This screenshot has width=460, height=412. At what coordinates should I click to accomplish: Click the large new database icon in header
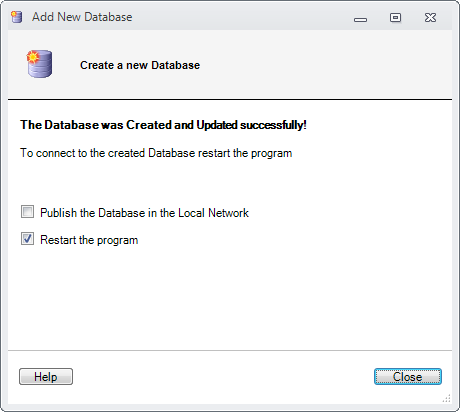(x=39, y=64)
